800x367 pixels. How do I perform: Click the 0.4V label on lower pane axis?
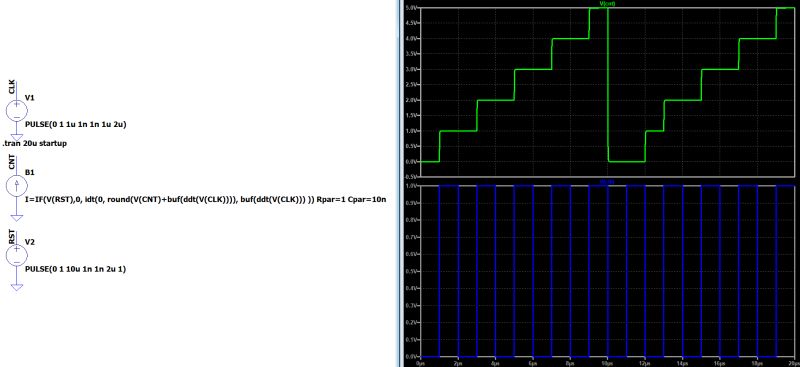click(411, 288)
